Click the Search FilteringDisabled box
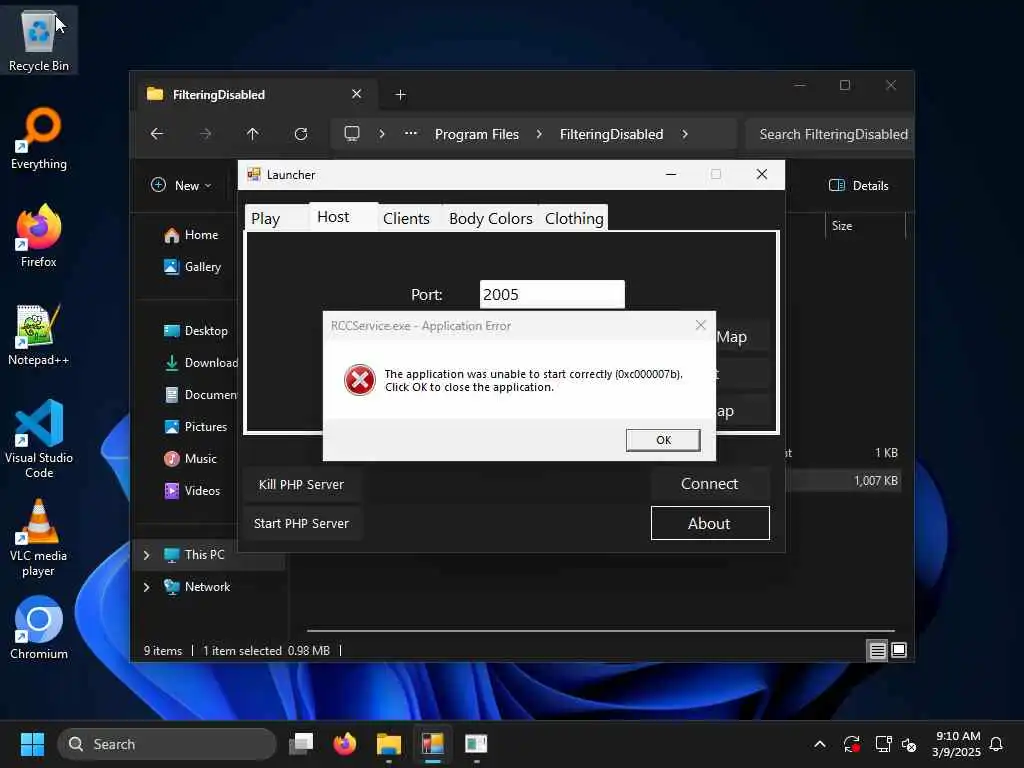Screen dimensions: 1024x768 coord(829,134)
